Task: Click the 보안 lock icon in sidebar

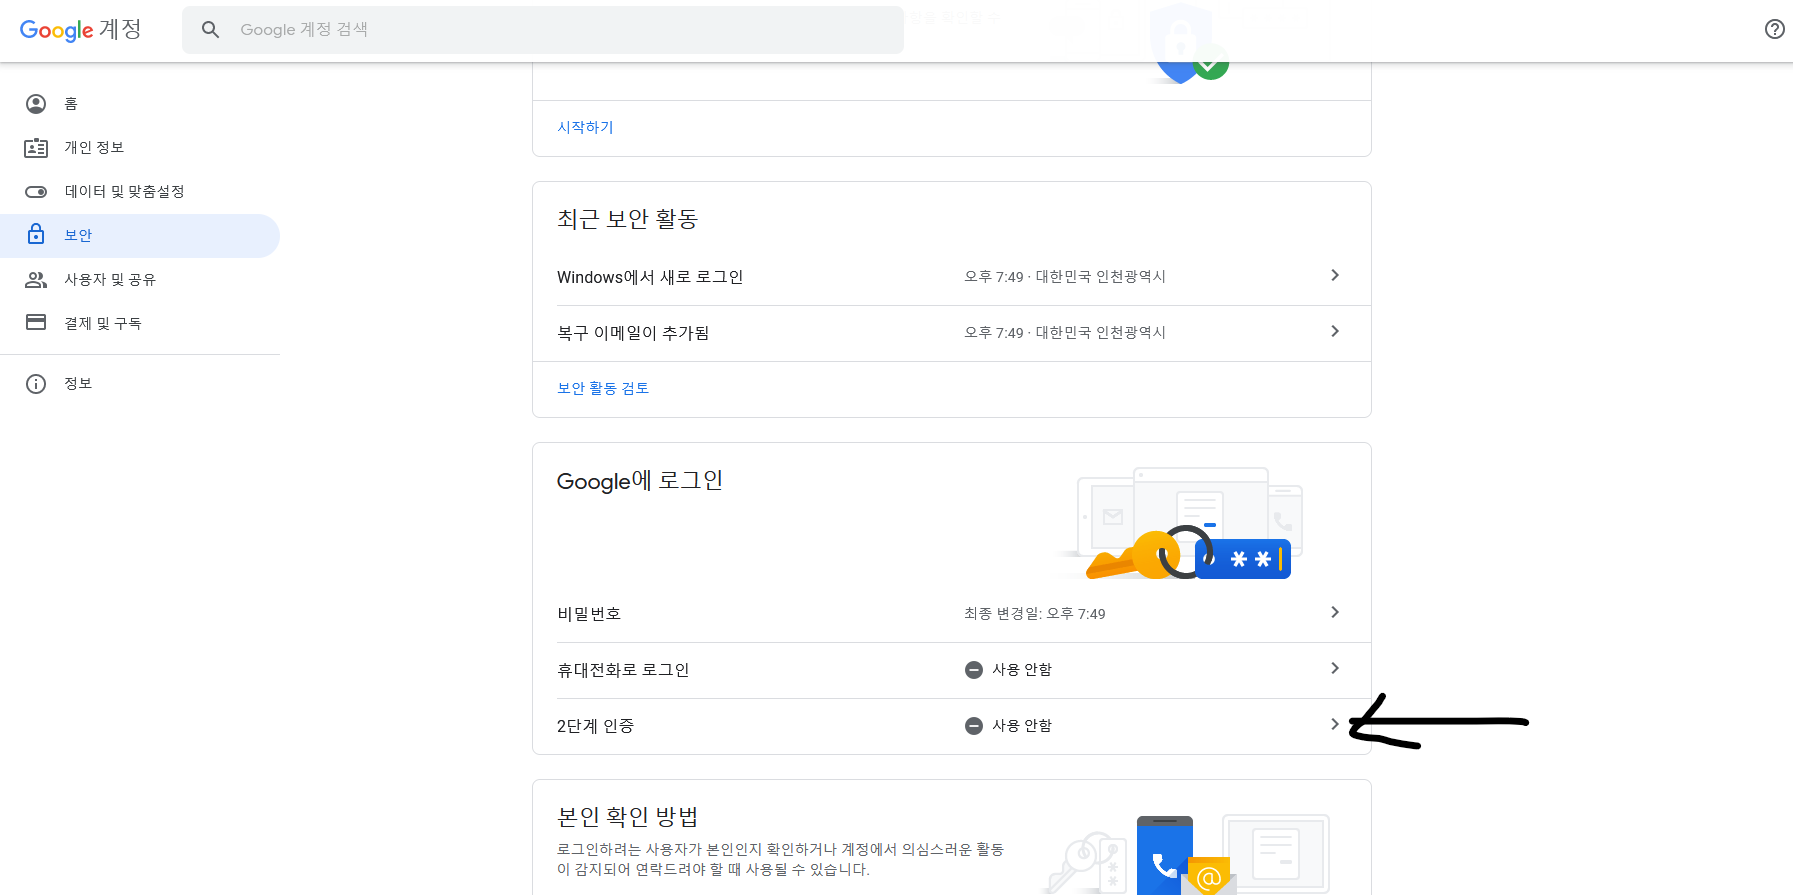Action: [x=36, y=234]
